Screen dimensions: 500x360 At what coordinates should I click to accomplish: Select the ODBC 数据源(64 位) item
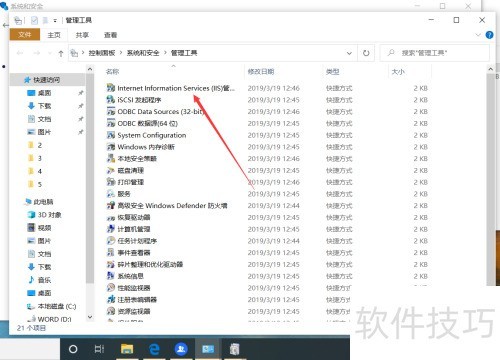142,123
